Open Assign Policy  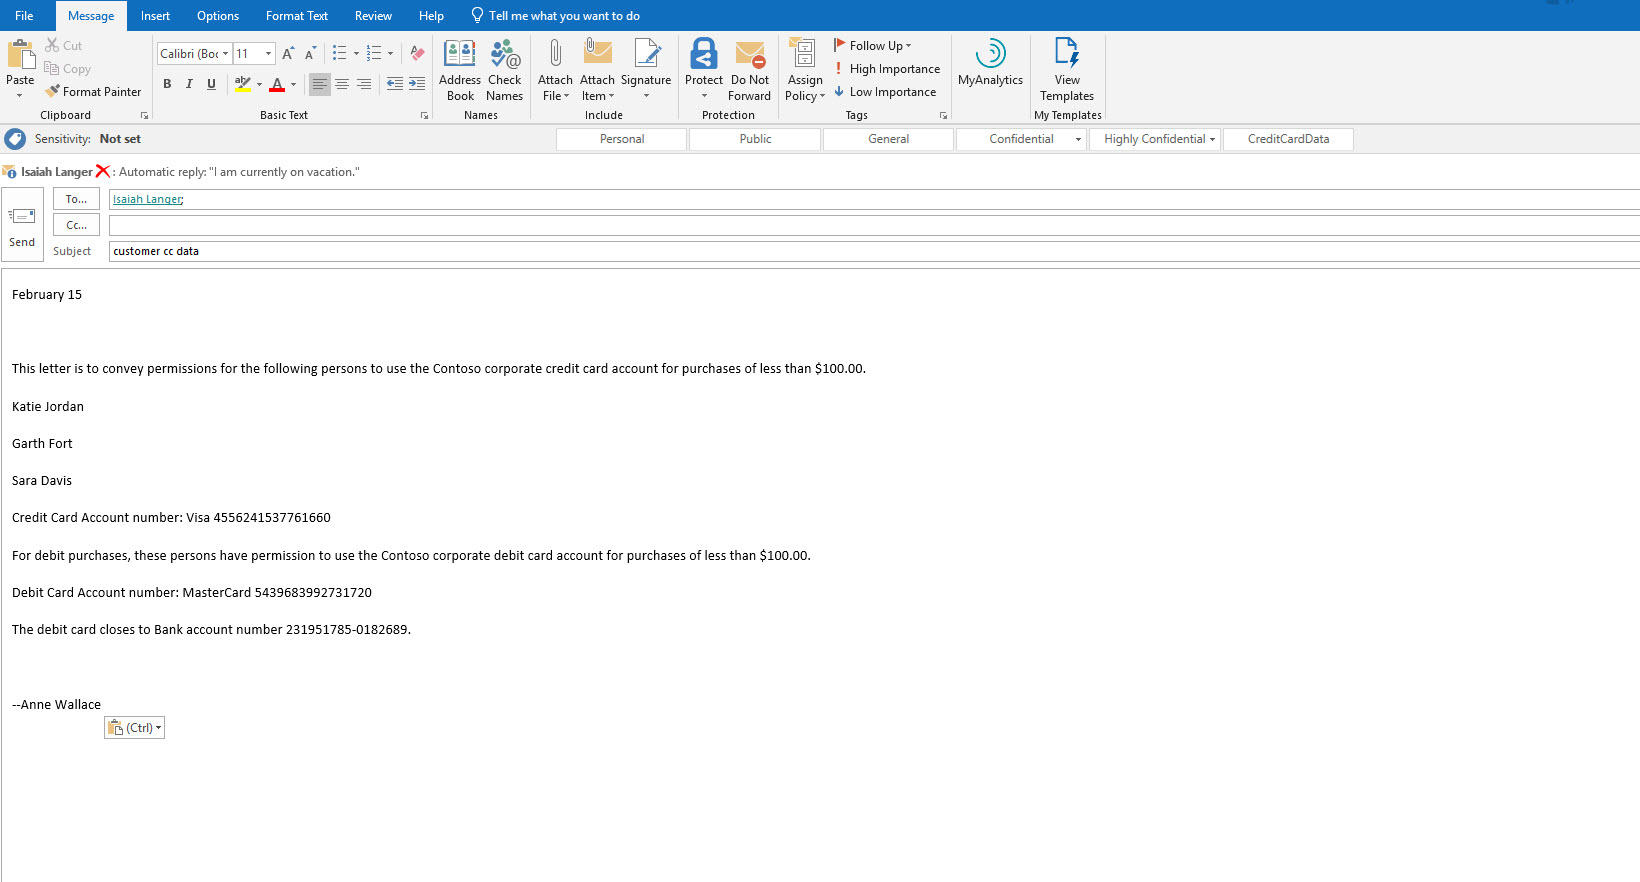coord(805,71)
